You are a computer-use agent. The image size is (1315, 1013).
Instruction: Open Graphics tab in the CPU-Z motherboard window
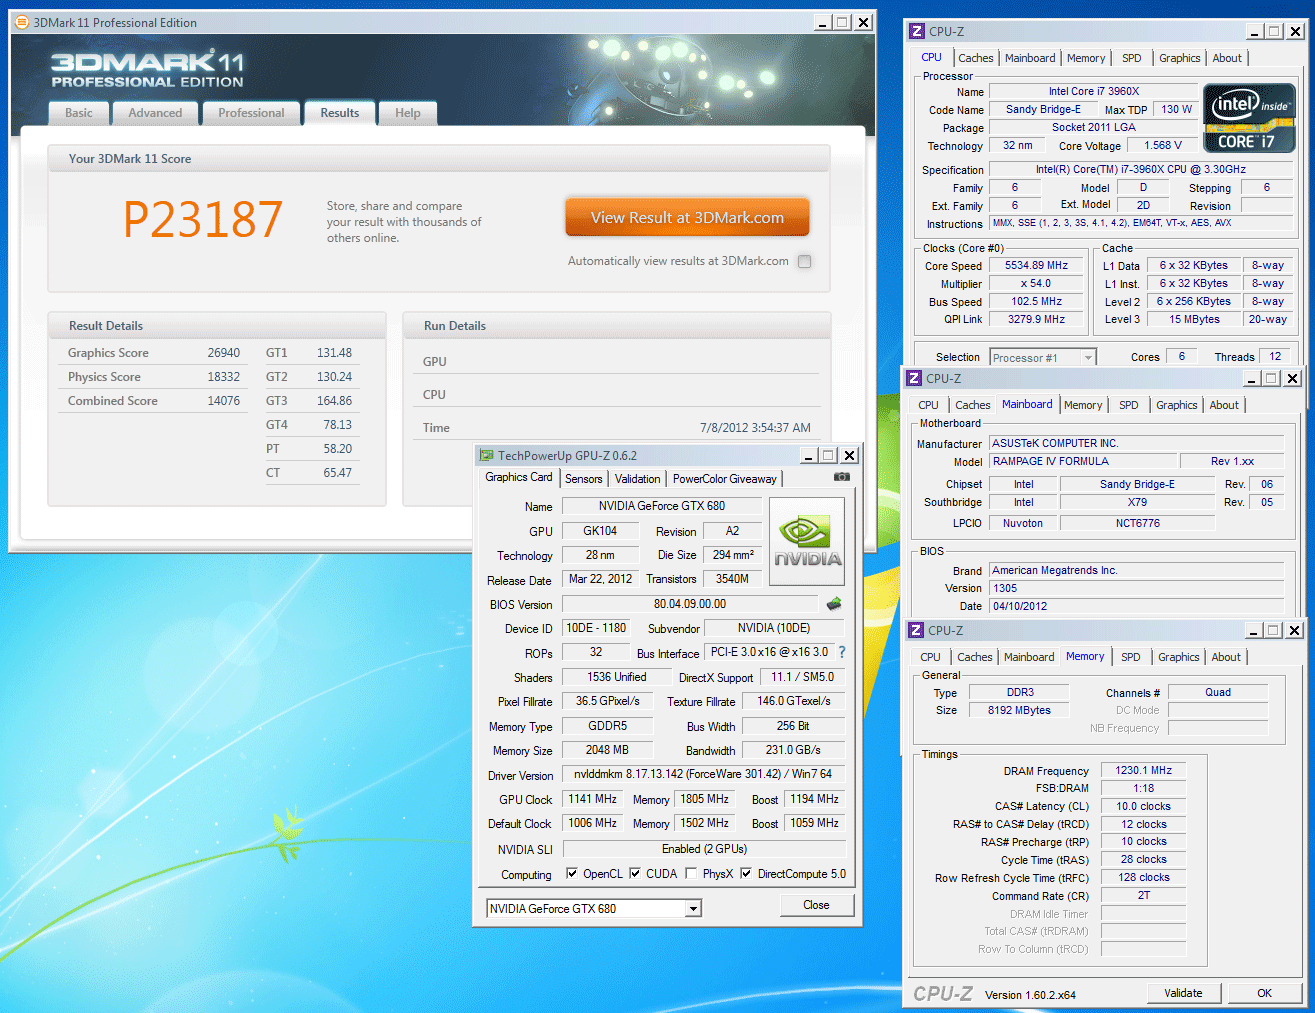tap(1177, 405)
